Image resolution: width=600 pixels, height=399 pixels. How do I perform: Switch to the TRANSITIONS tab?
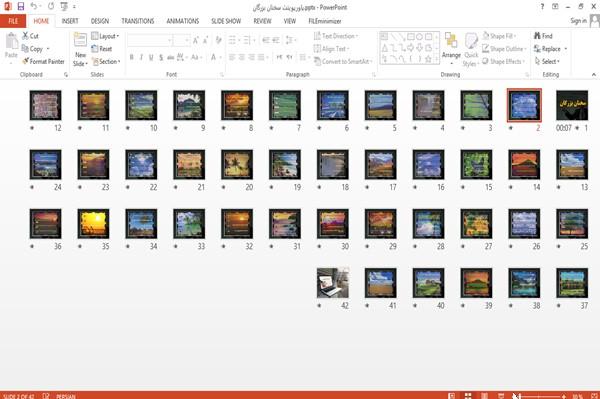coord(138,21)
